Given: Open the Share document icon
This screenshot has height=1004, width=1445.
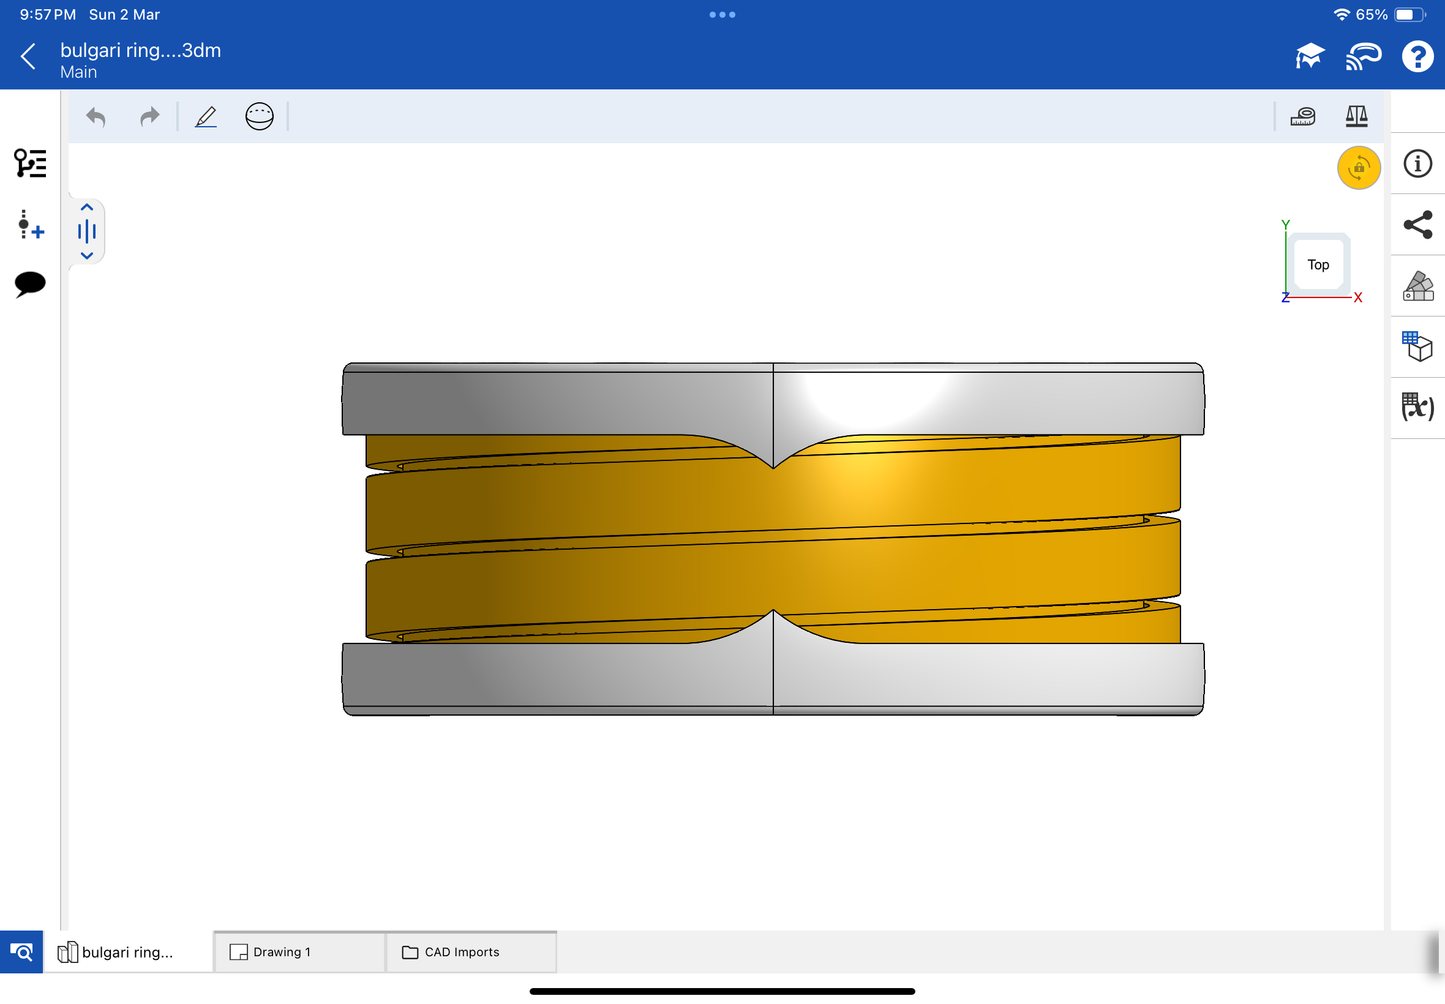Looking at the screenshot, I should pos(1417,225).
